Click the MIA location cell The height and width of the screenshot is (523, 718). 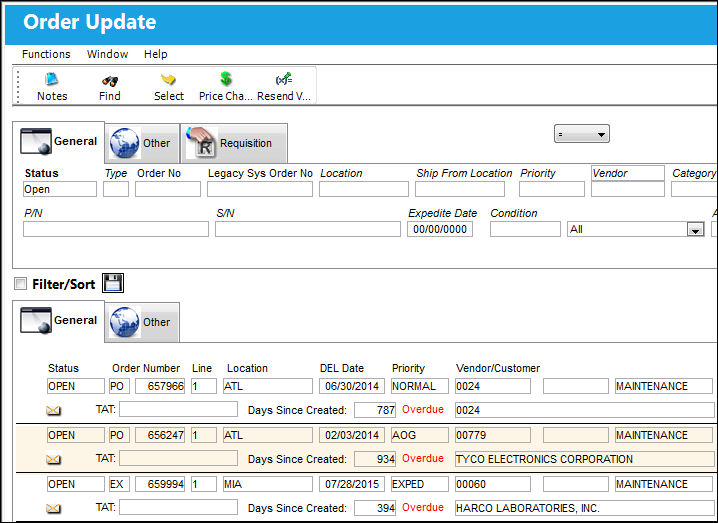268,484
